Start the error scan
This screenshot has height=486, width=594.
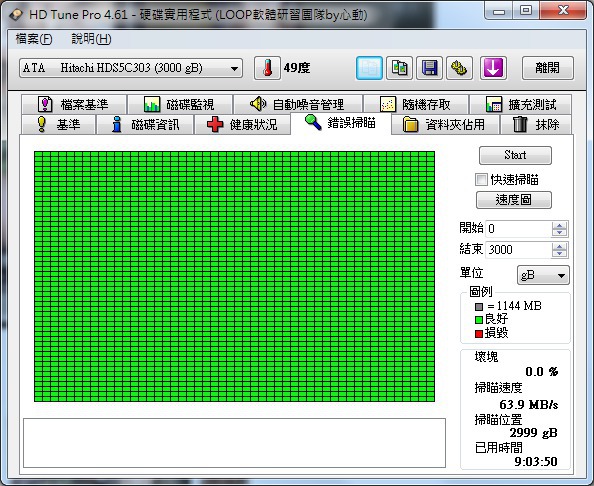(515, 155)
